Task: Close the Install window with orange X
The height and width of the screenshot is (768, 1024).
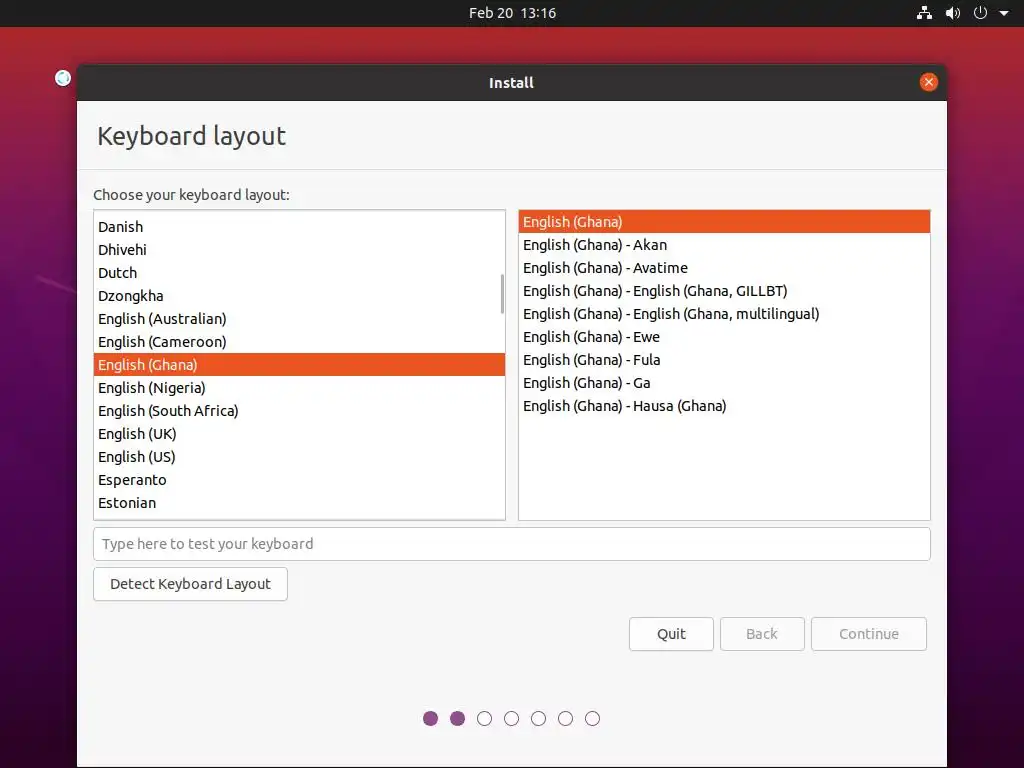Action: pos(928,82)
